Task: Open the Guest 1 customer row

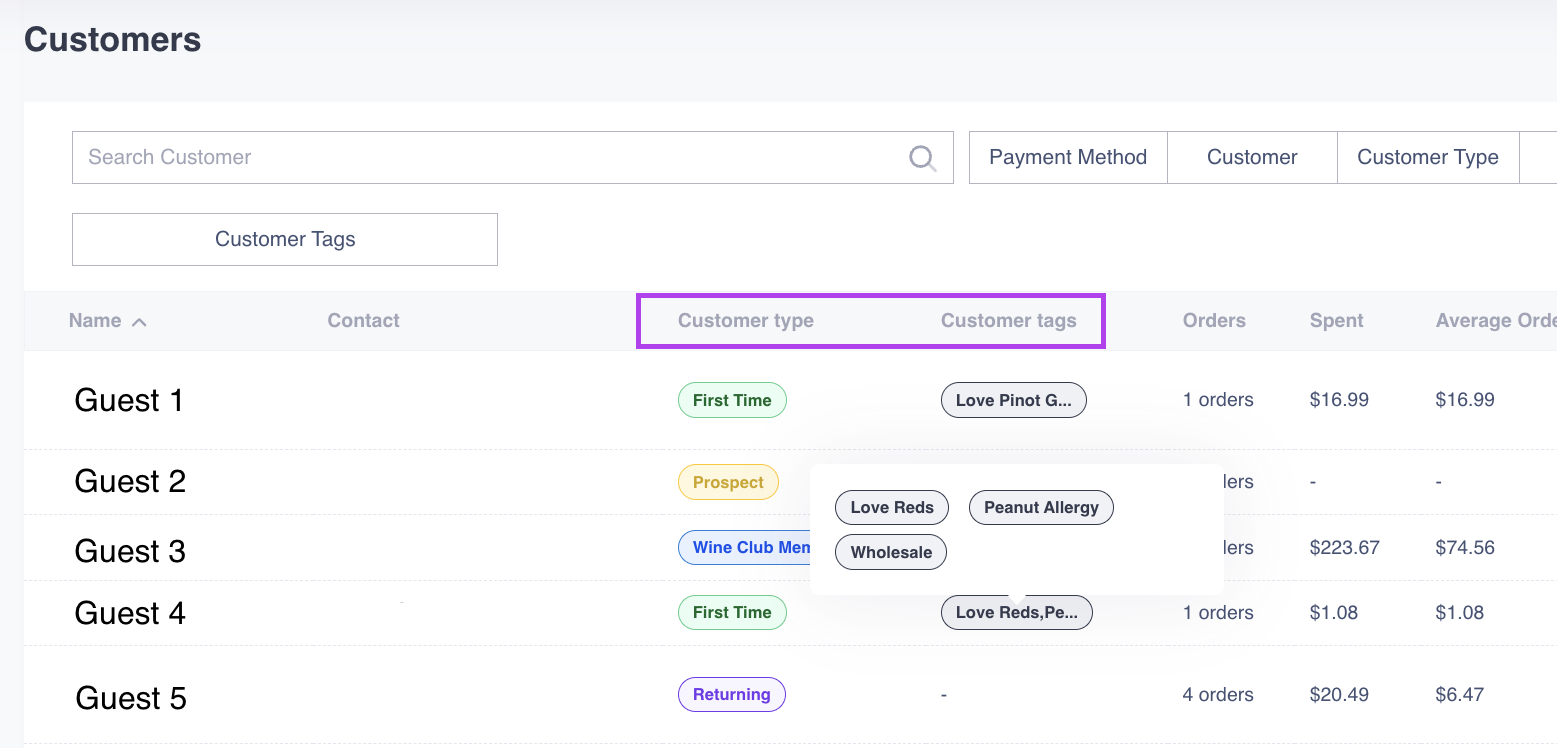Action: pos(129,401)
